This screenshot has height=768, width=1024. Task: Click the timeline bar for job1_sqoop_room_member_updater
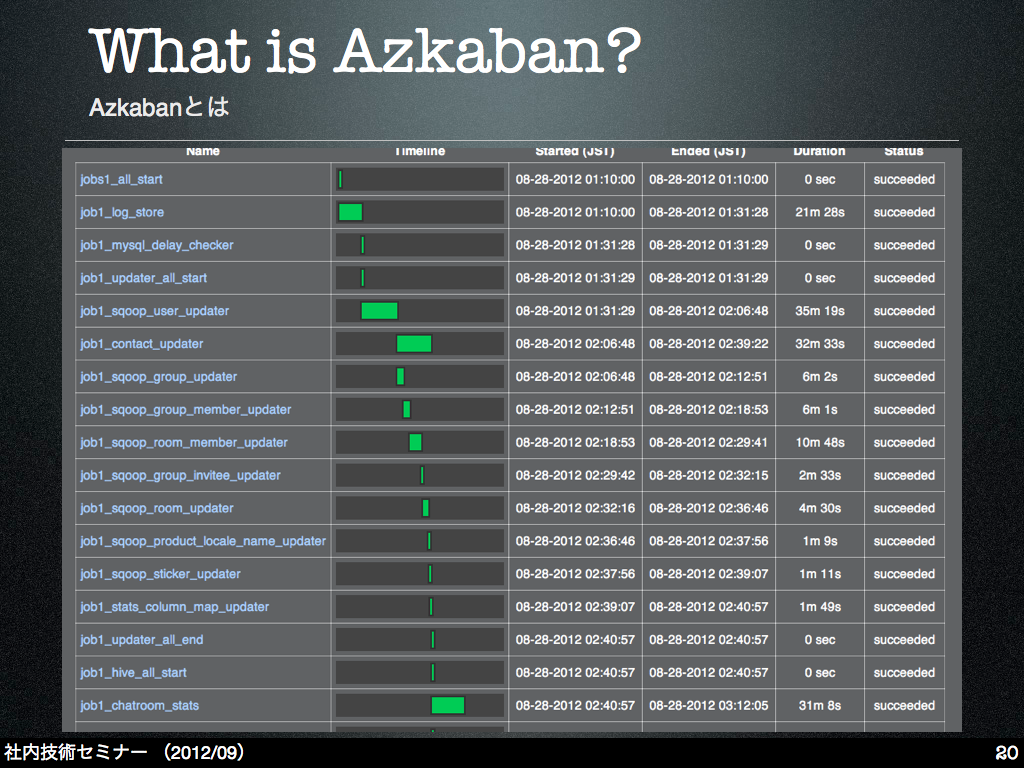pos(415,442)
